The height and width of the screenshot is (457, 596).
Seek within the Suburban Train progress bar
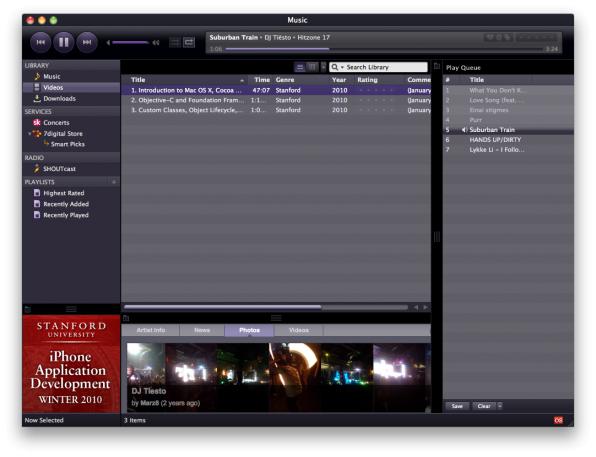pyautogui.click(x=384, y=49)
